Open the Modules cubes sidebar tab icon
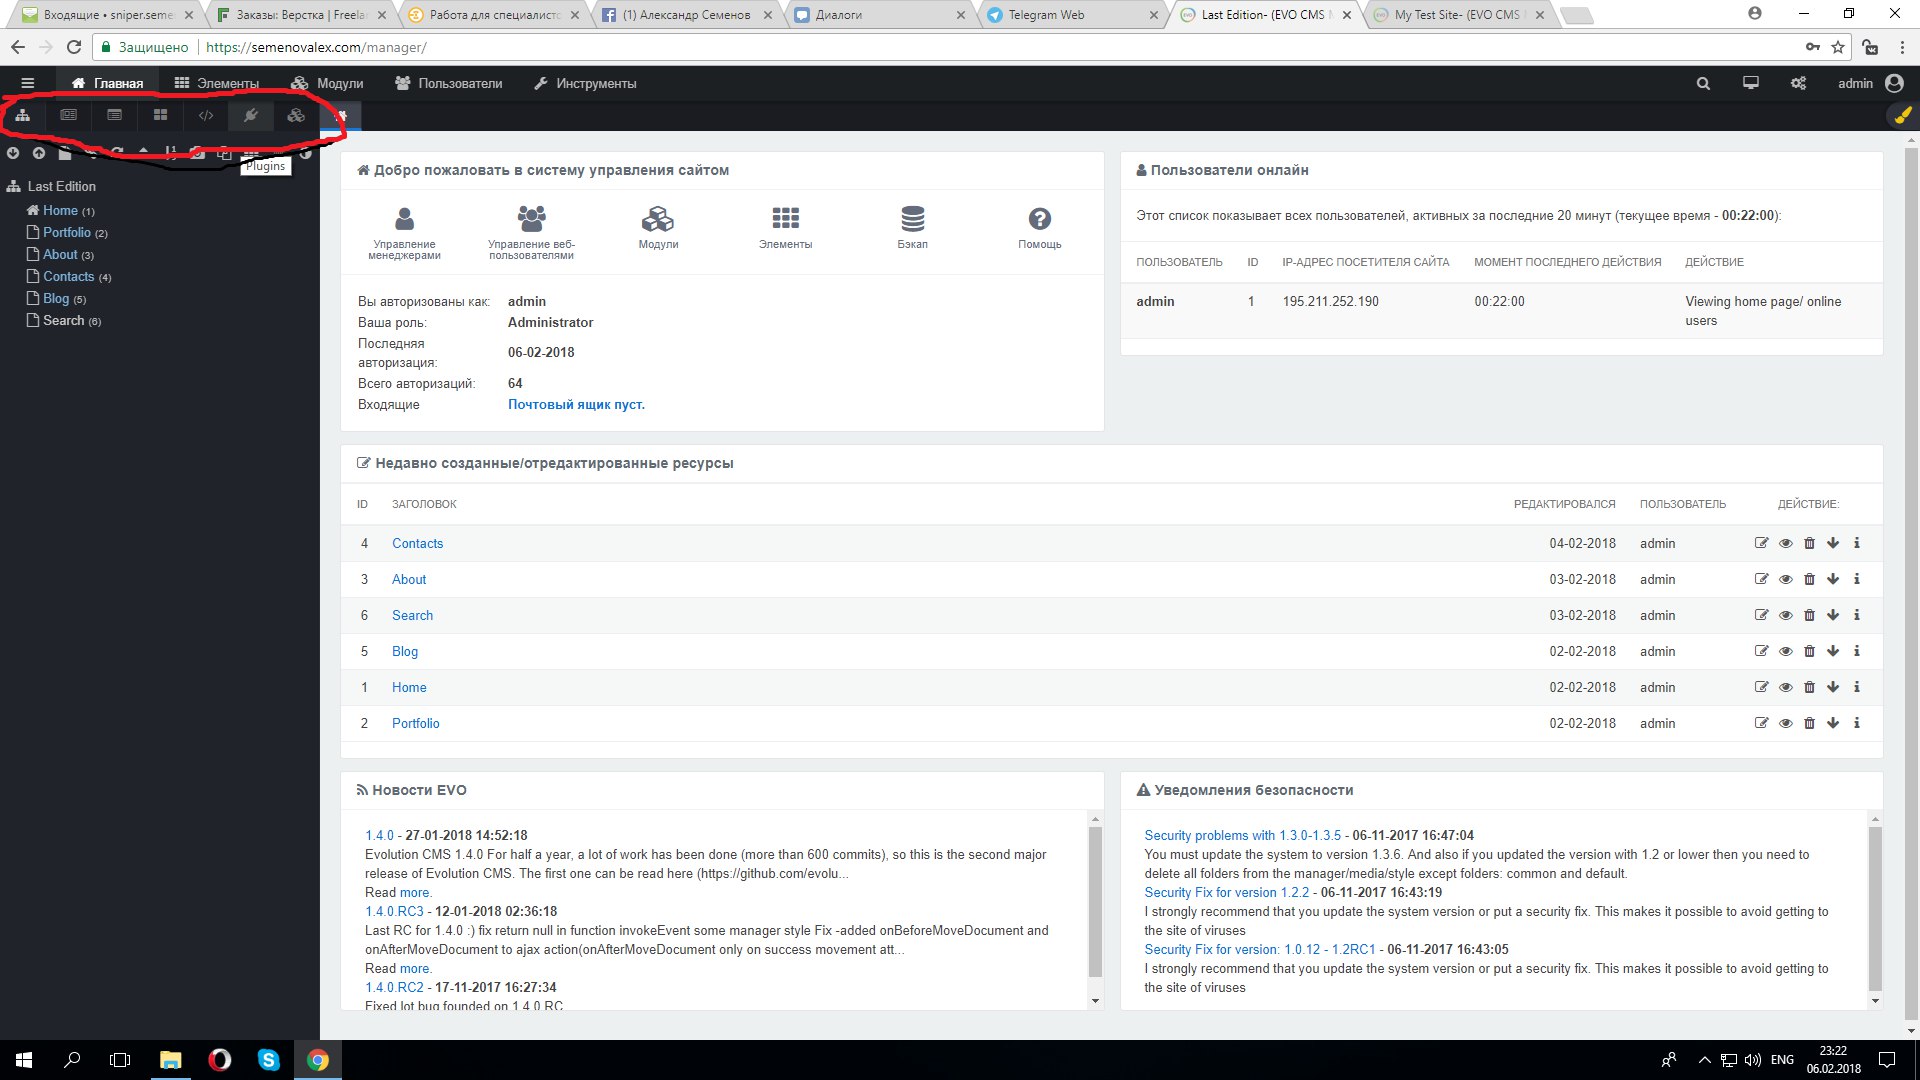Image resolution: width=1920 pixels, height=1080 pixels. tap(296, 116)
